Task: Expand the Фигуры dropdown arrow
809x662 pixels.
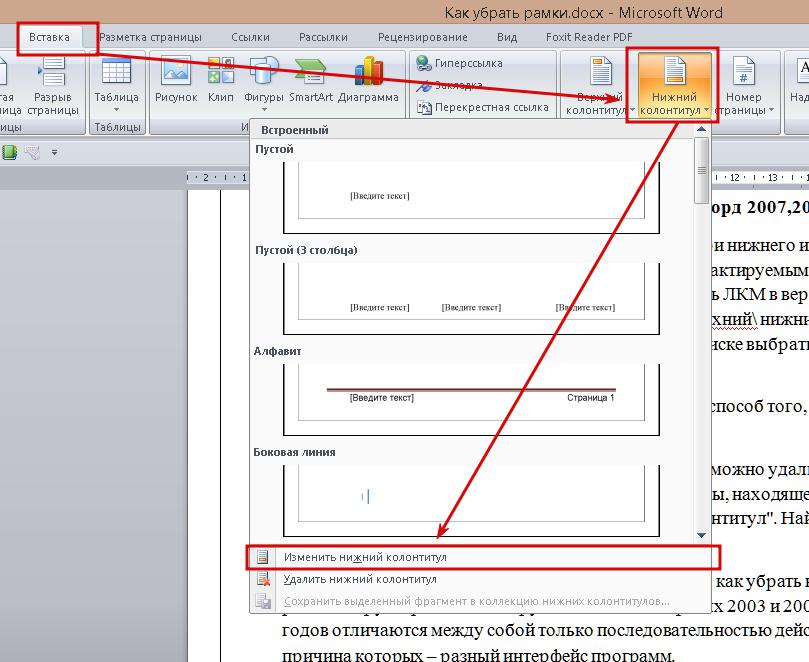Action: pyautogui.click(x=264, y=109)
